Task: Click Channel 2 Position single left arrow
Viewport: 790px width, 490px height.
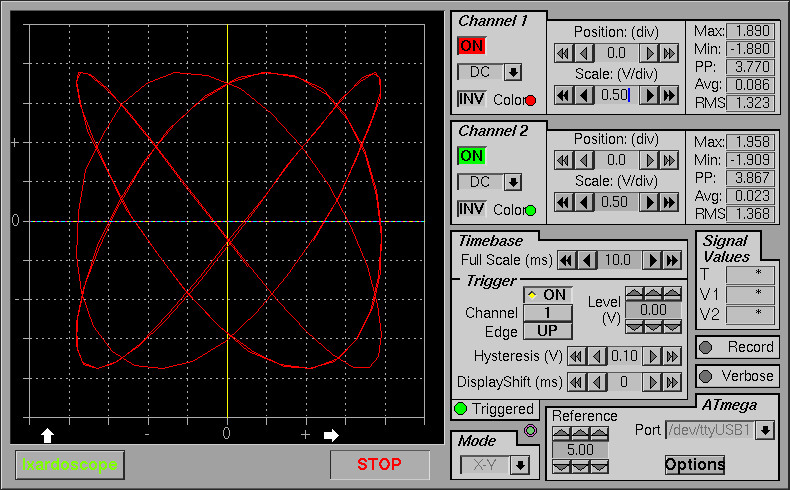Action: (583, 160)
